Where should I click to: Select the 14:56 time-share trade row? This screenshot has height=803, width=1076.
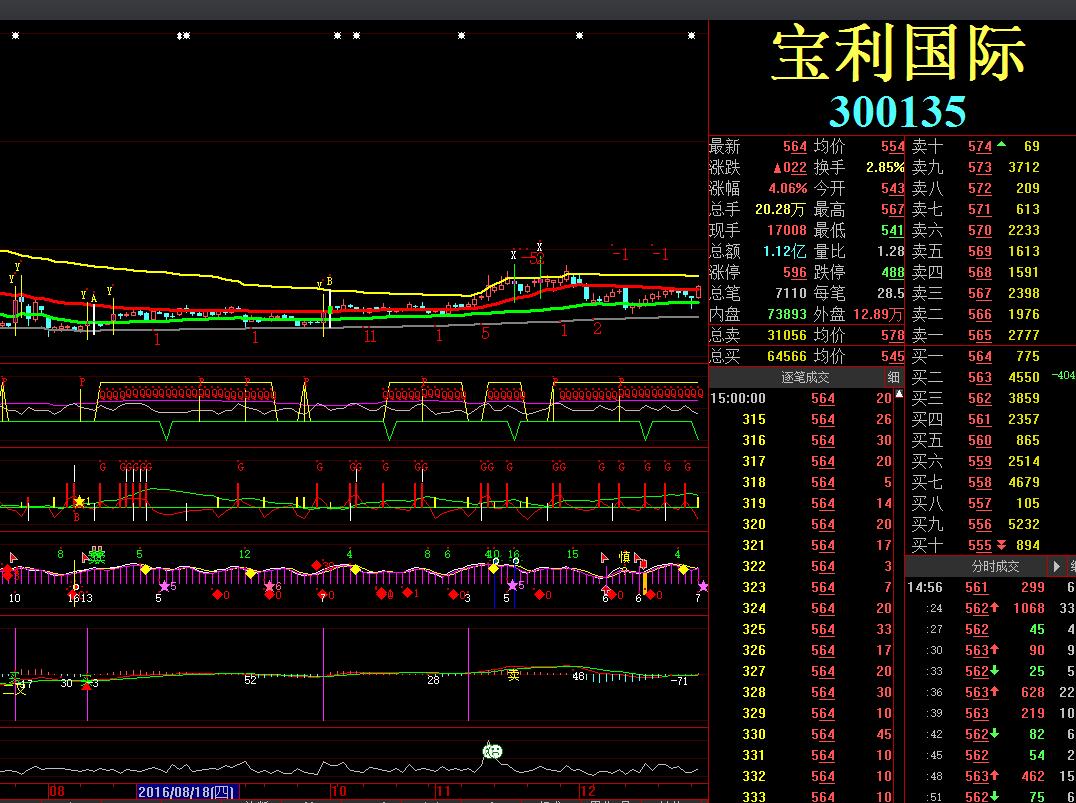pos(991,587)
